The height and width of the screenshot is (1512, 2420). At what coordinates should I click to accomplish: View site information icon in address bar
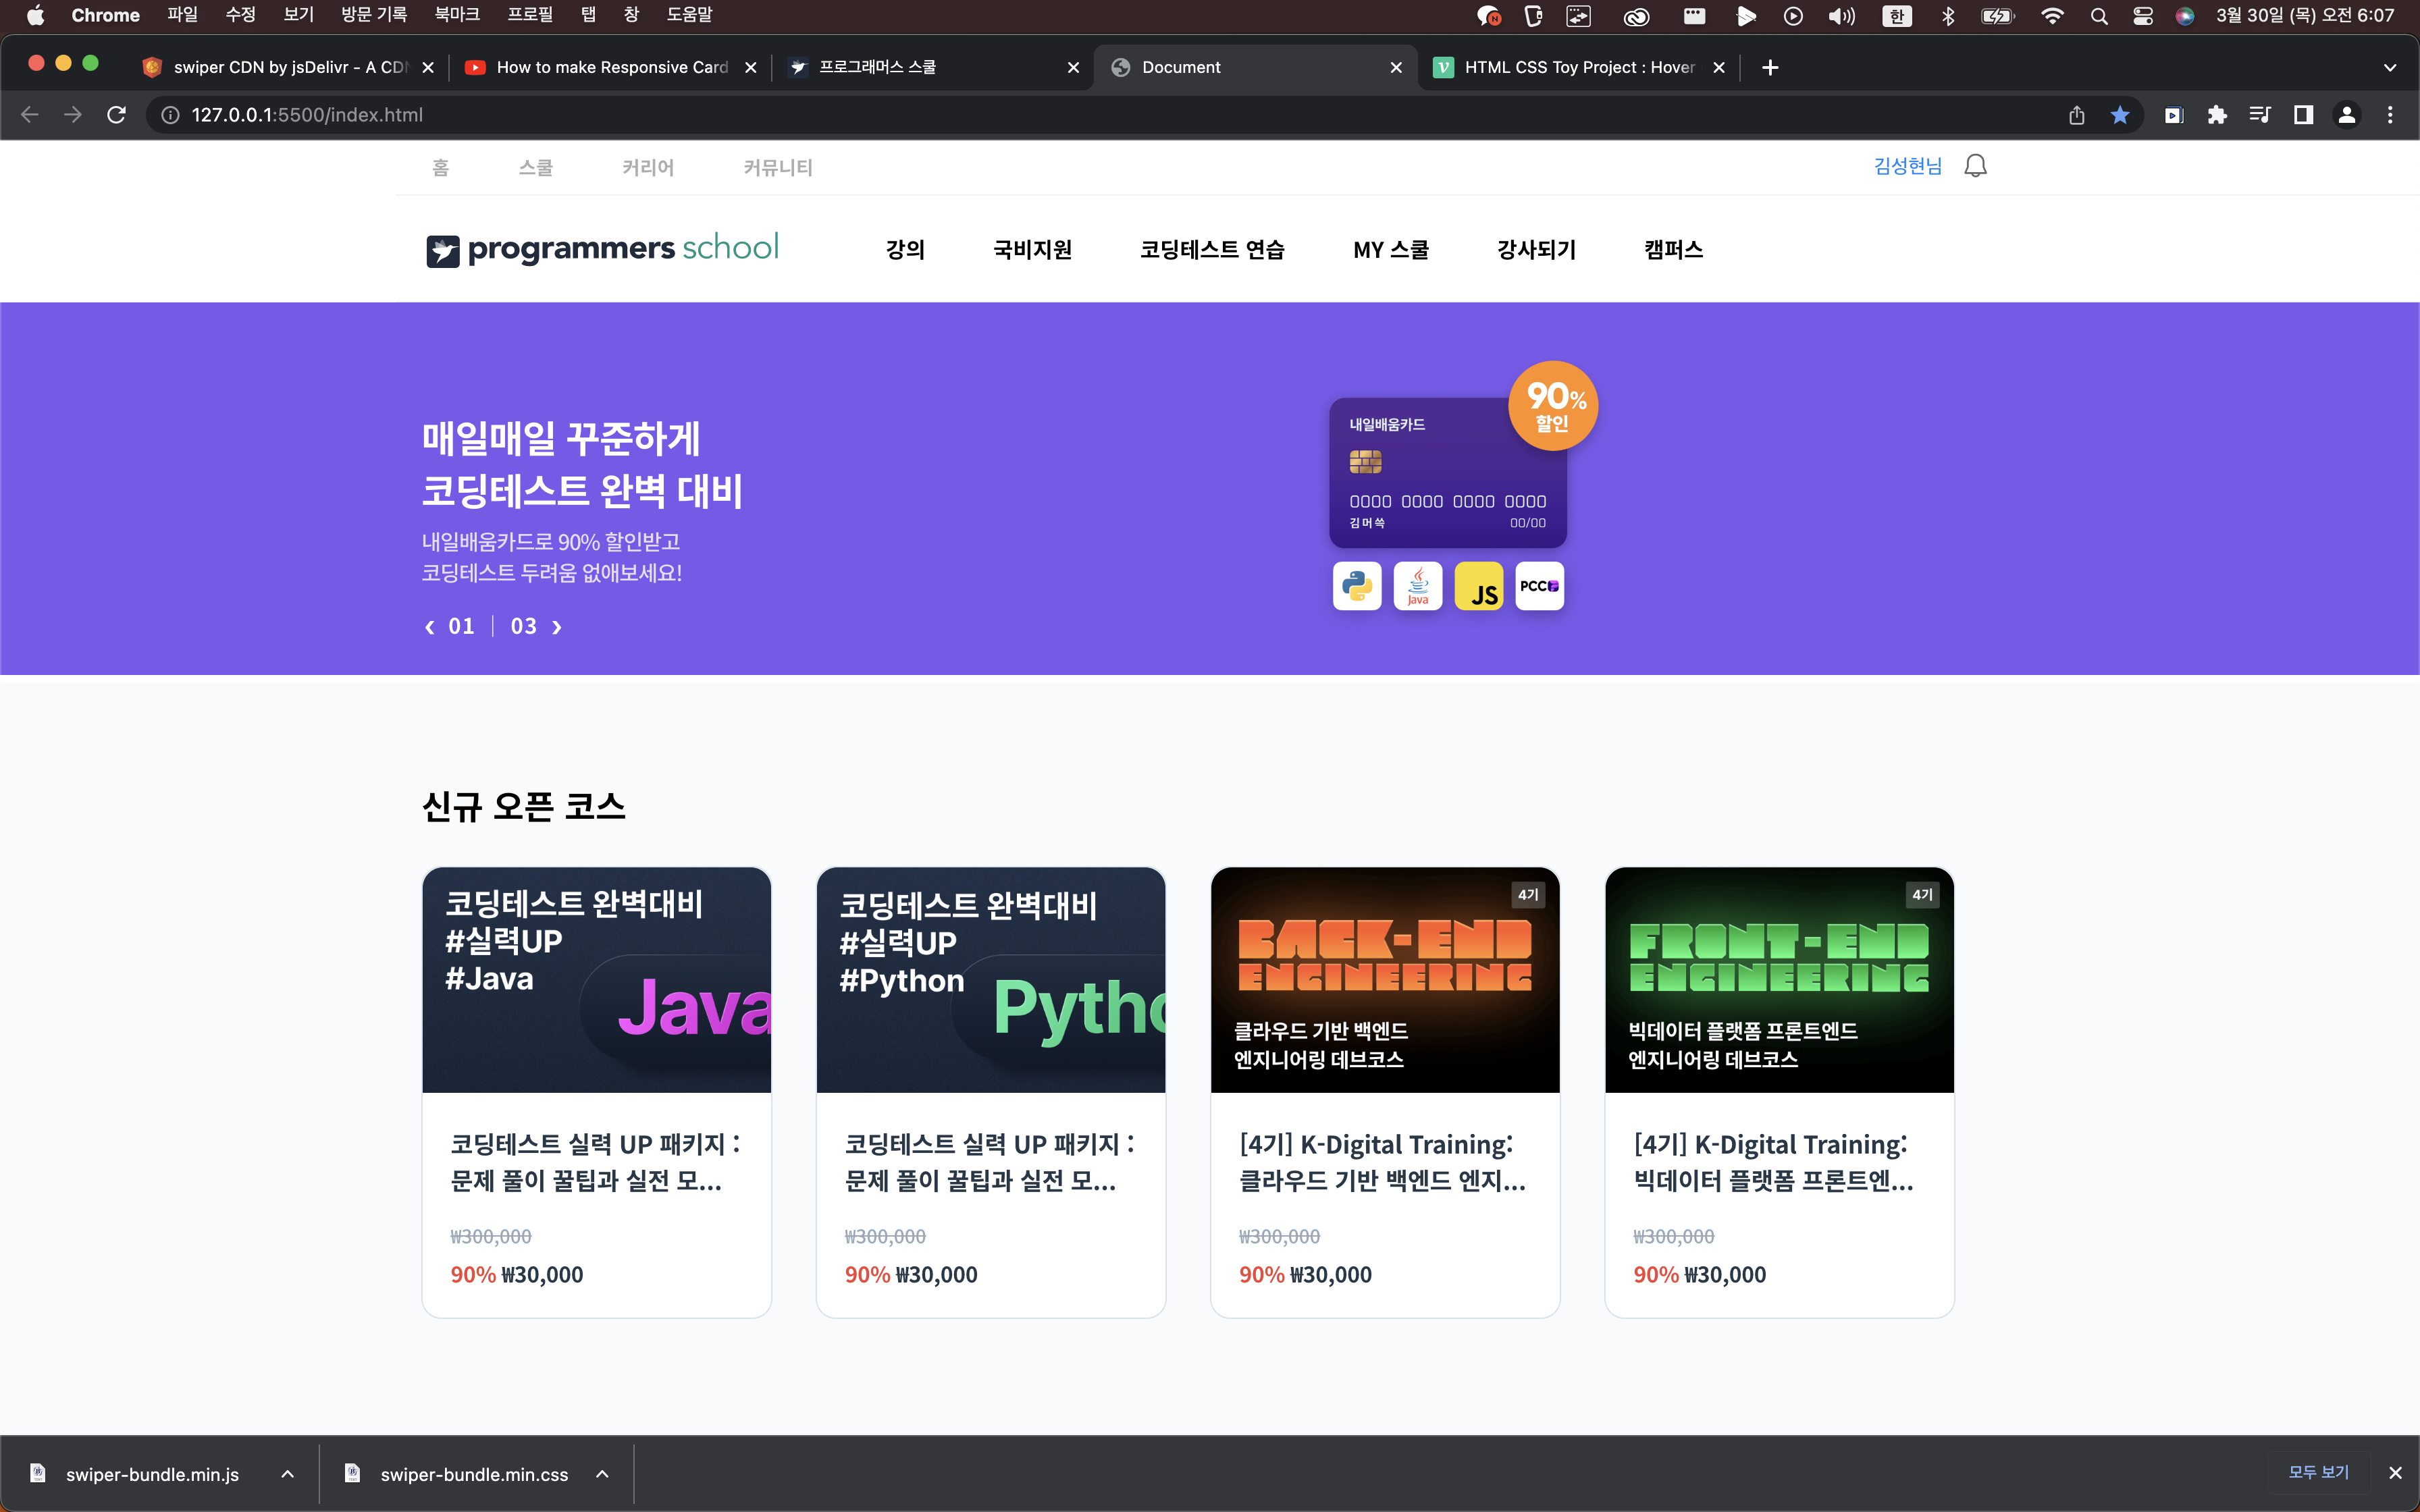[171, 115]
